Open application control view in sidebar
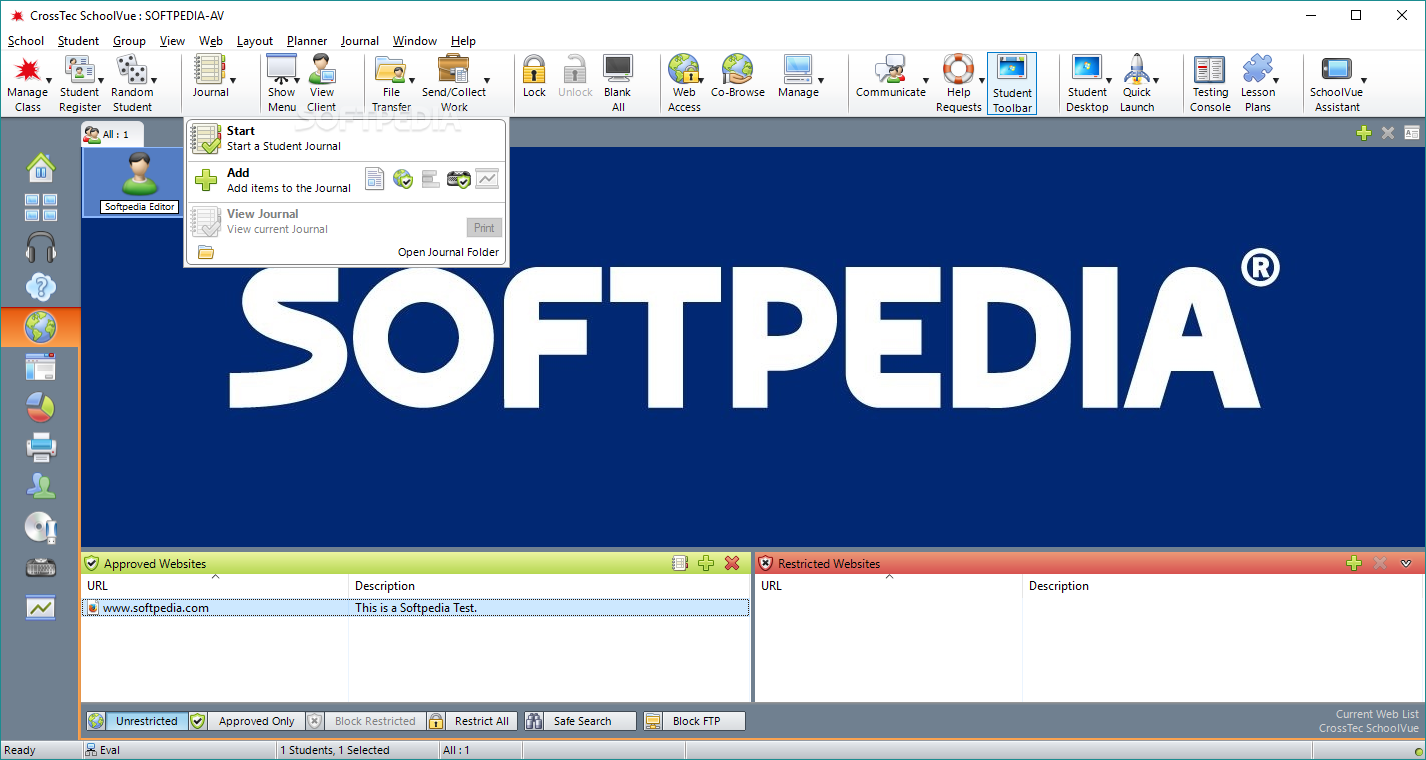1426x760 pixels. pos(41,367)
